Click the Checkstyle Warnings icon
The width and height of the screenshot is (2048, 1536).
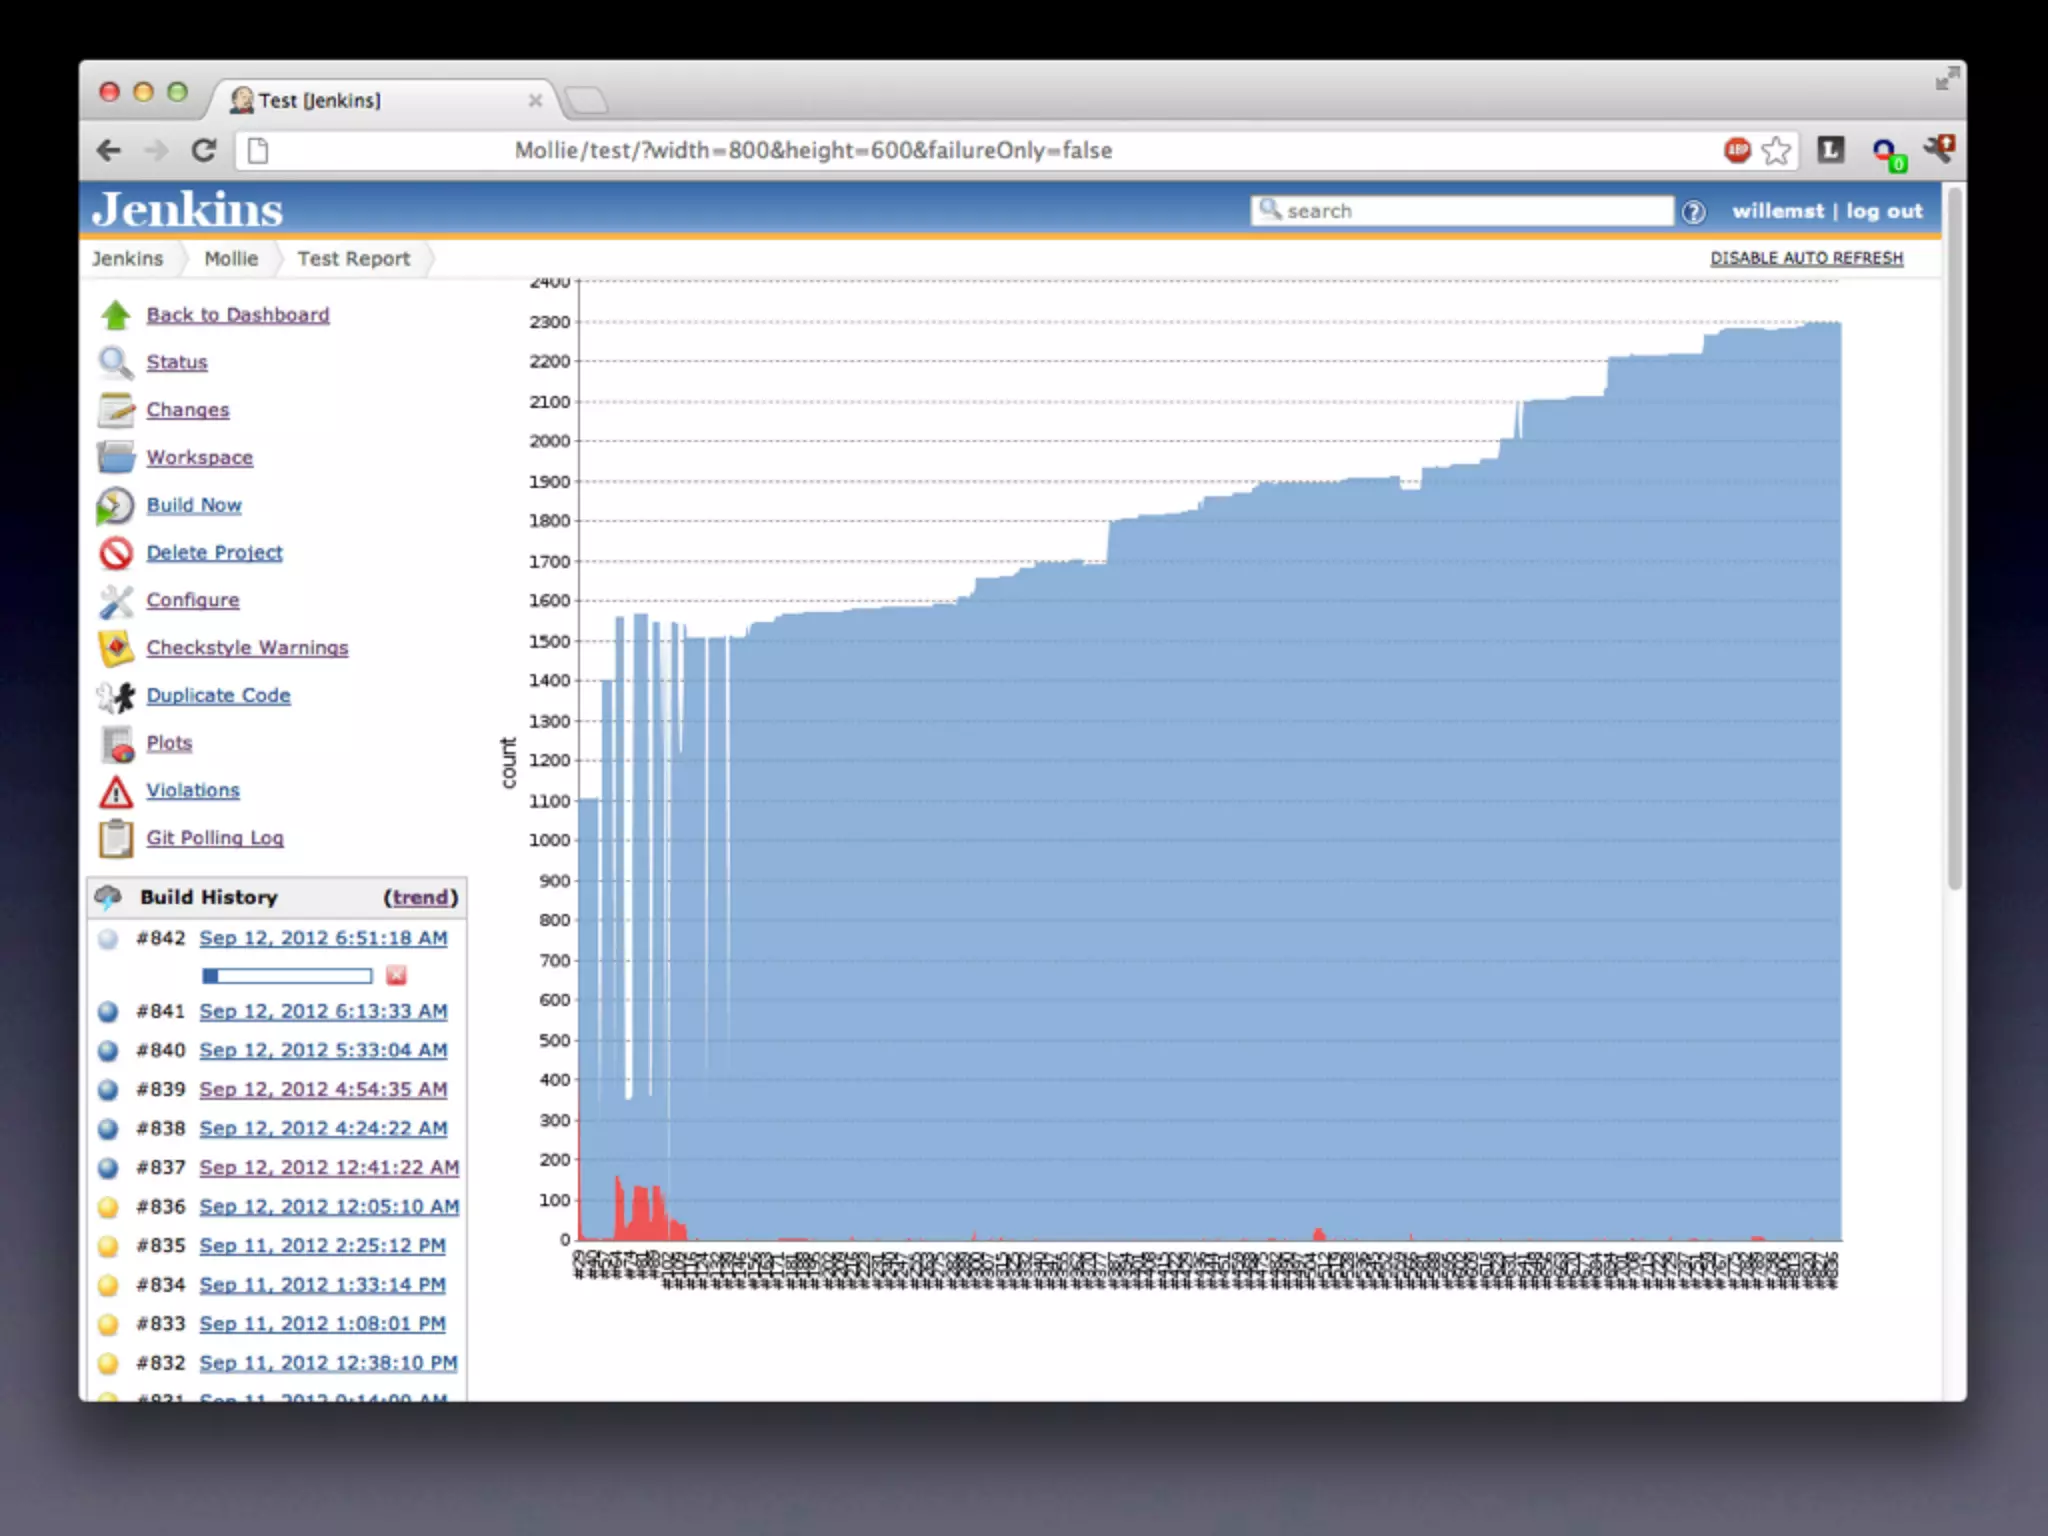click(116, 648)
